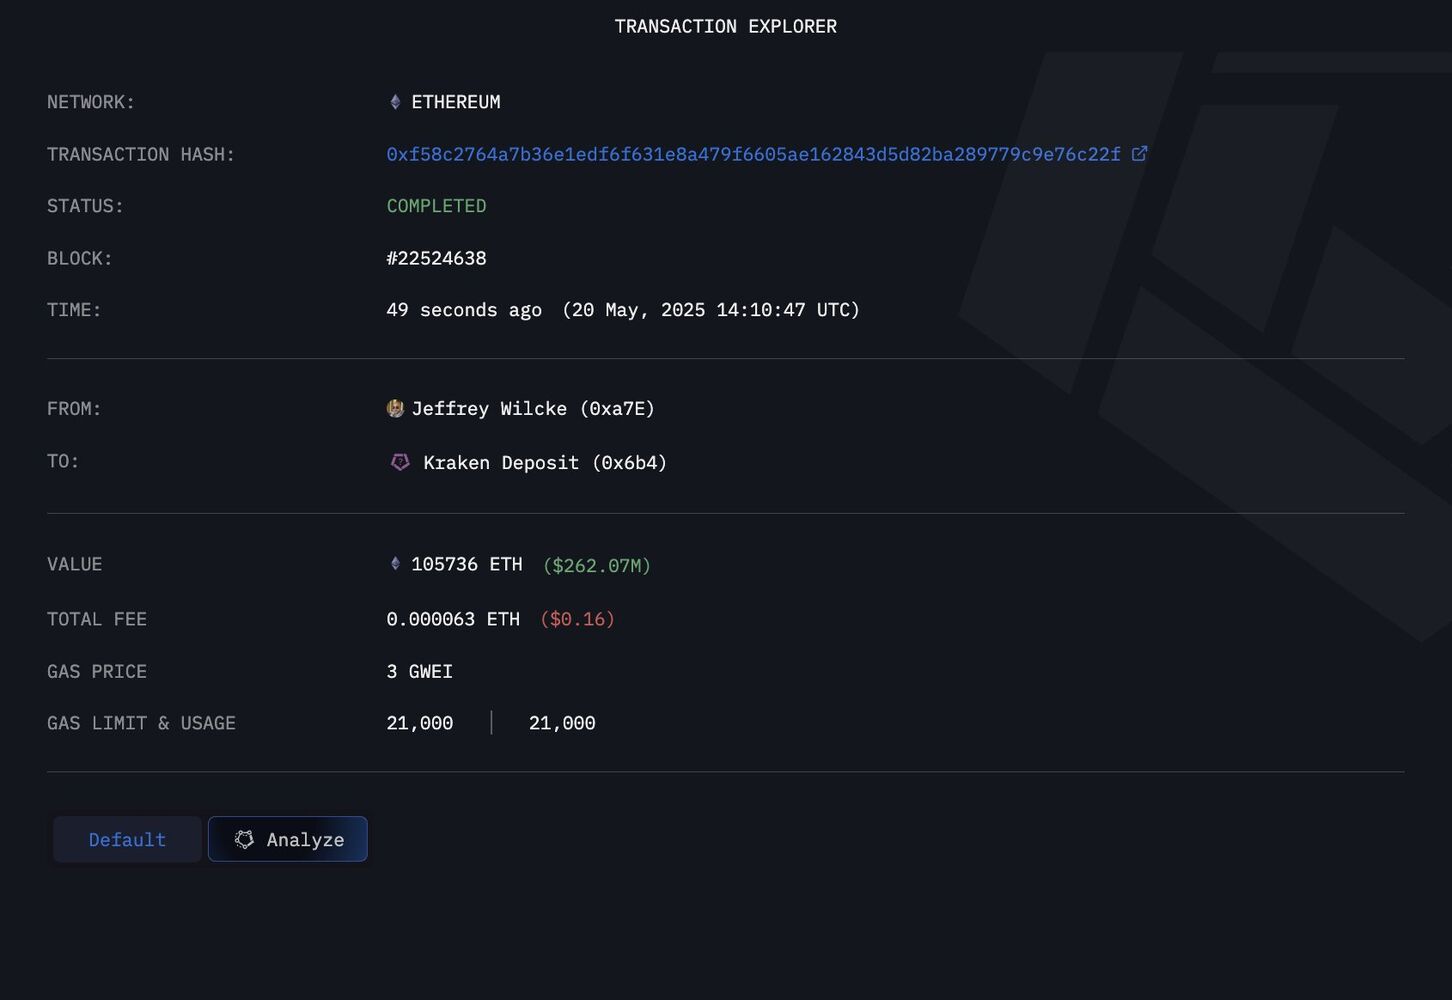1452x1000 pixels.
Task: Click Jeffrey Wilcke avatar icon
Action: 395,408
